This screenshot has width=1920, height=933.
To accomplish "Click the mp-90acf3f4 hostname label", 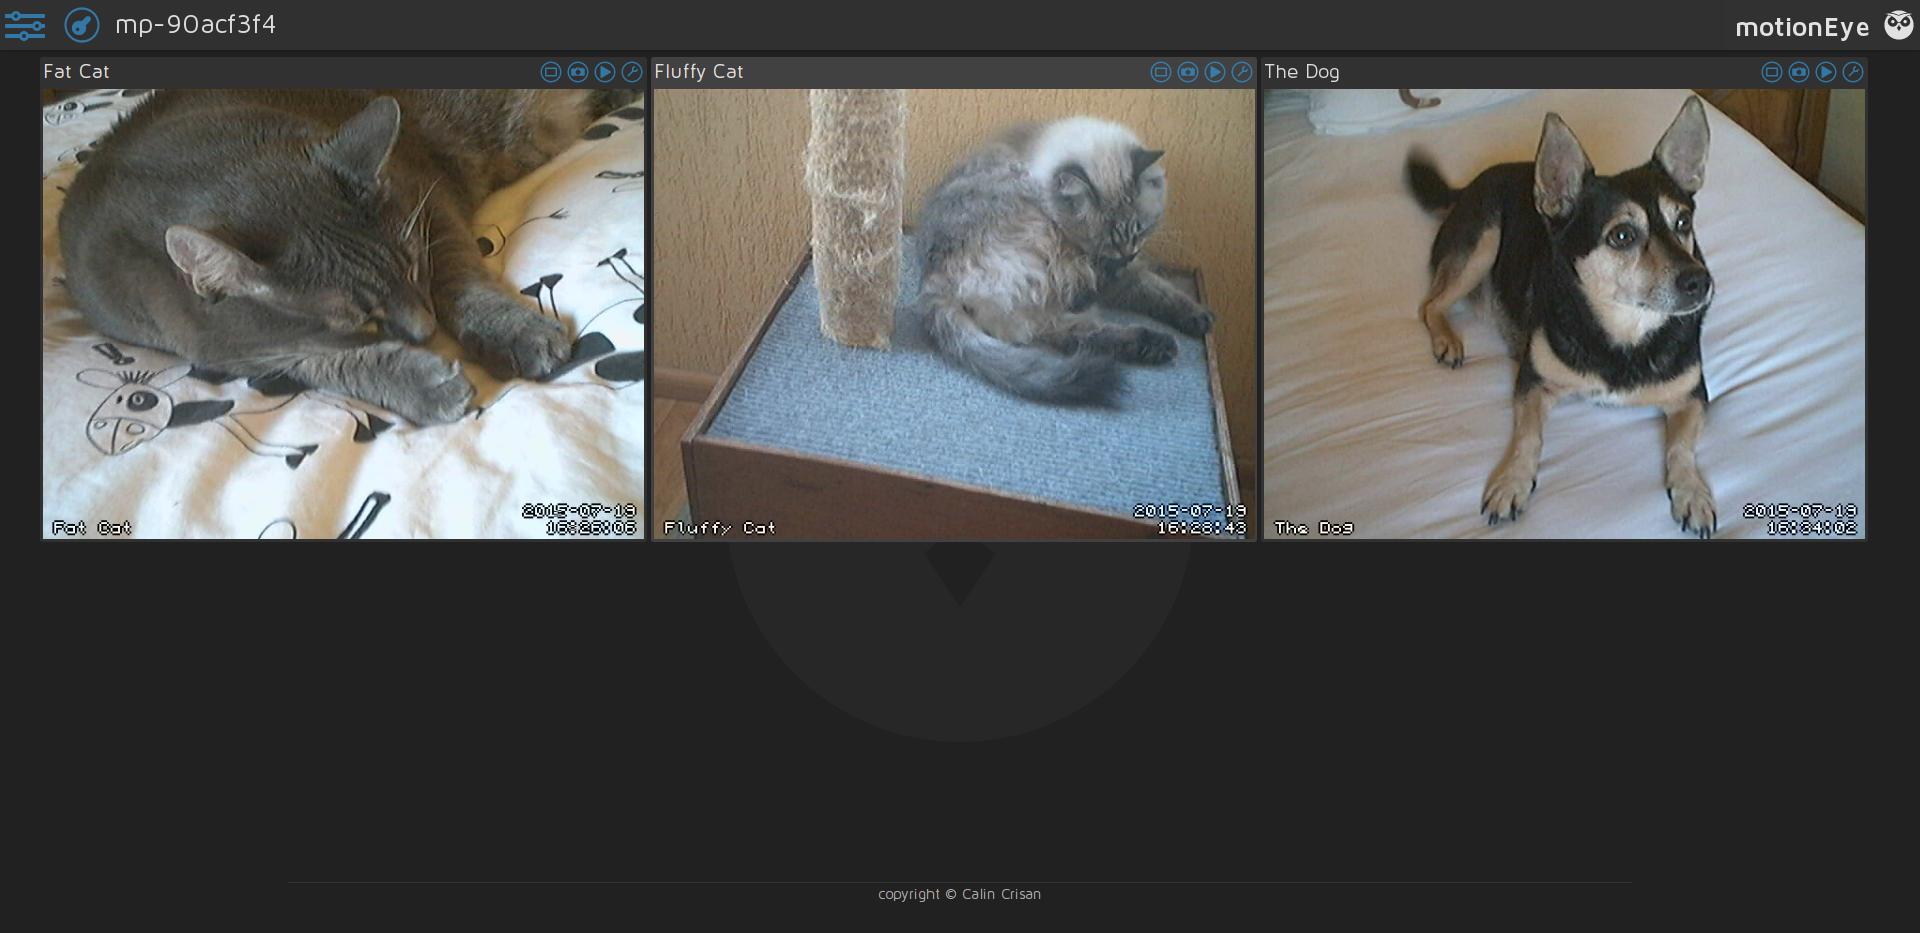I will pyautogui.click(x=196, y=25).
